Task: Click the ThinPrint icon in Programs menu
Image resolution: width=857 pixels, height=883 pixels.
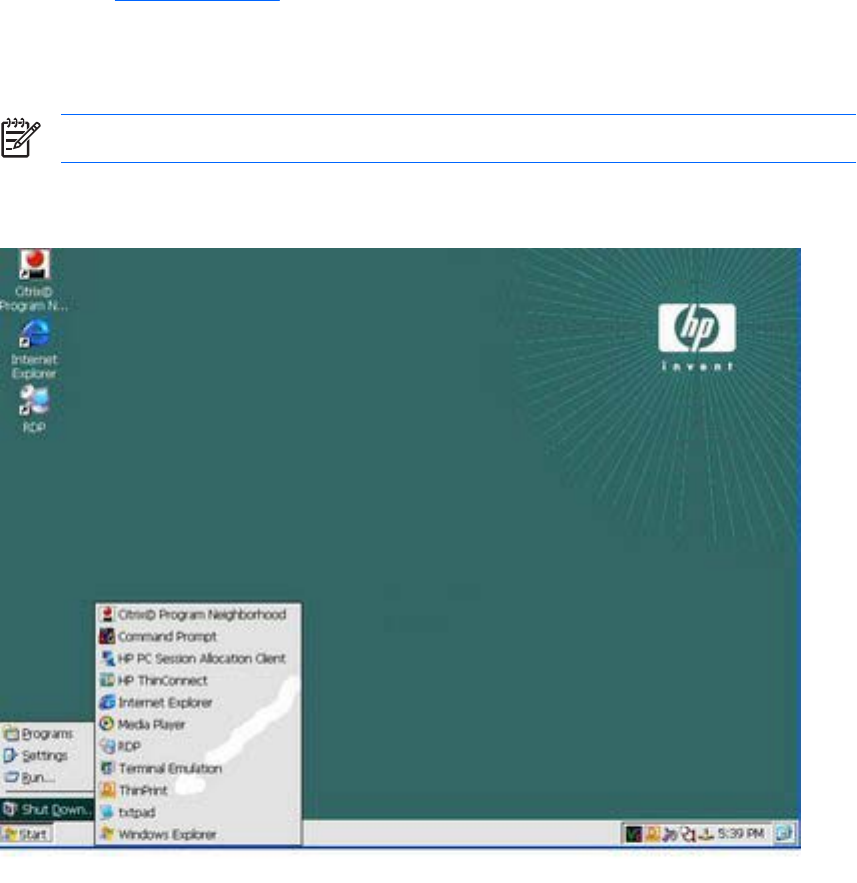Action: pos(107,790)
